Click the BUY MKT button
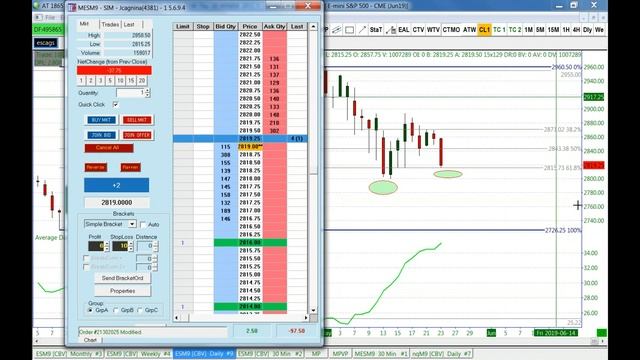Image resolution: width=640 pixels, height=360 pixels. pyautogui.click(x=101, y=120)
